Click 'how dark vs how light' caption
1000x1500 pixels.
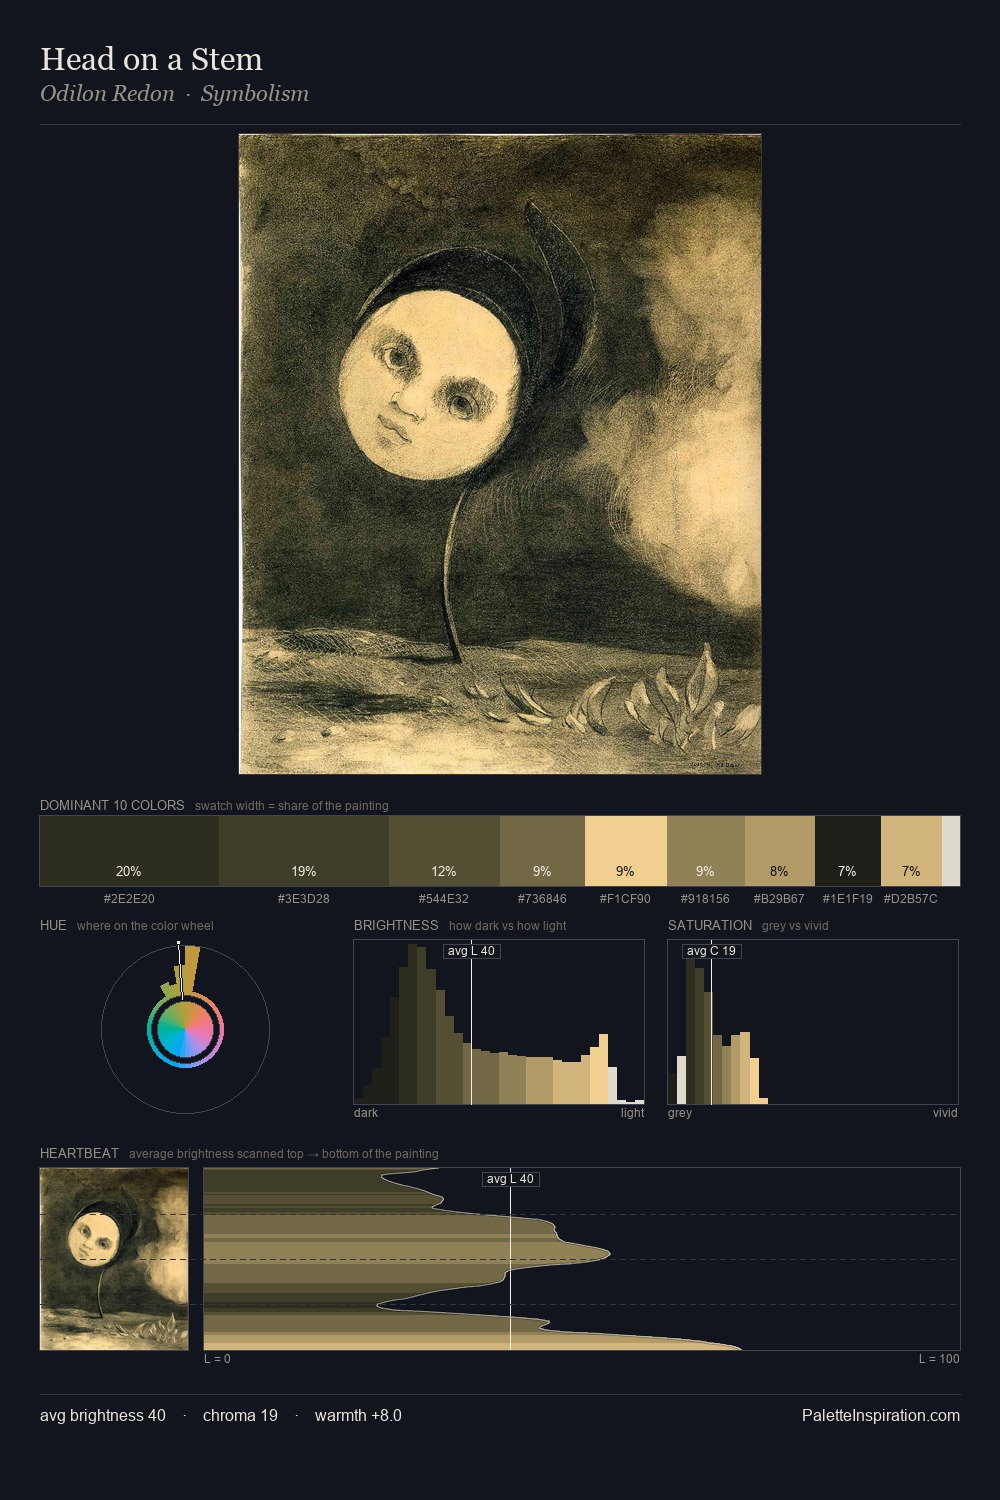pyautogui.click(x=508, y=926)
